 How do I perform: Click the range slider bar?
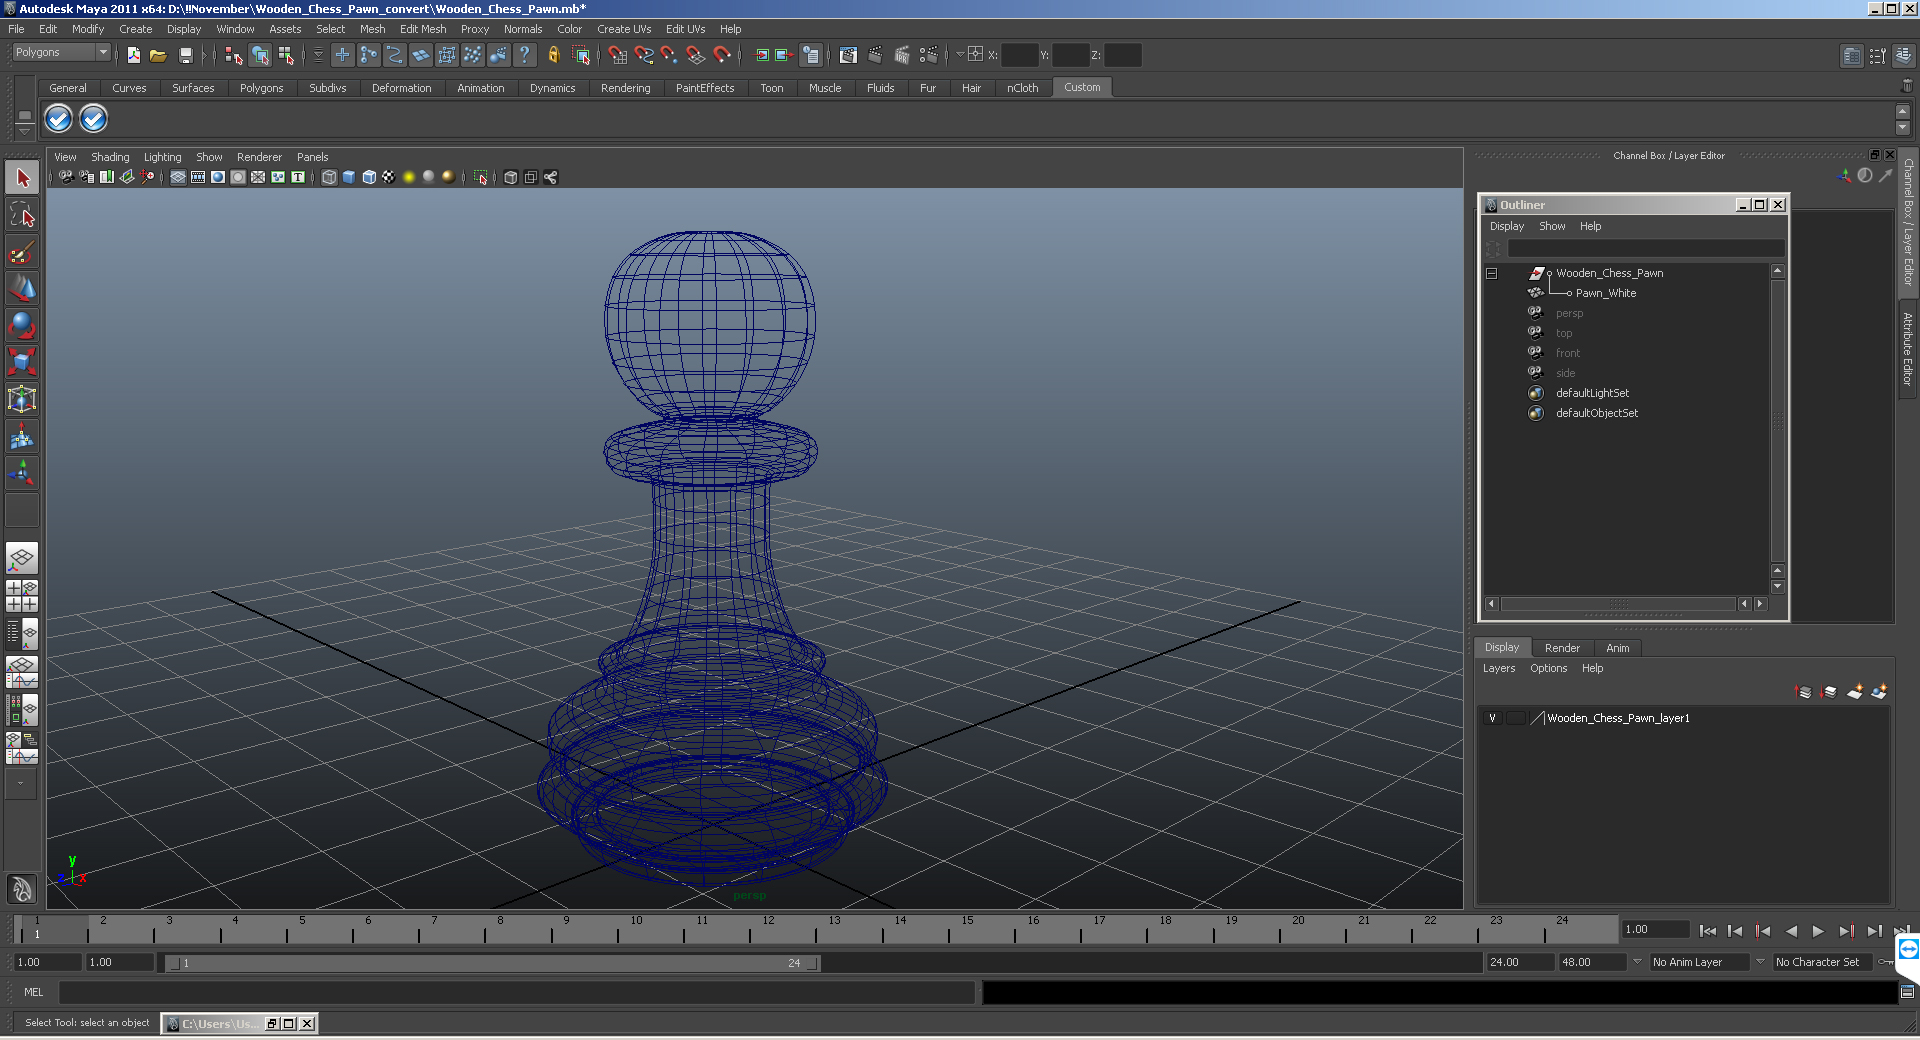click(492, 963)
